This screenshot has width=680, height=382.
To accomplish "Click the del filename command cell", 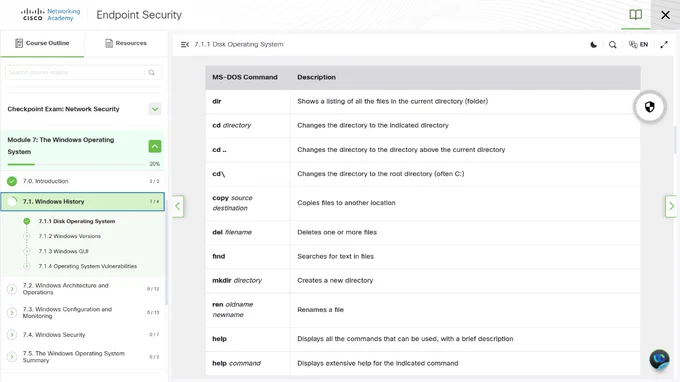I will (x=248, y=232).
